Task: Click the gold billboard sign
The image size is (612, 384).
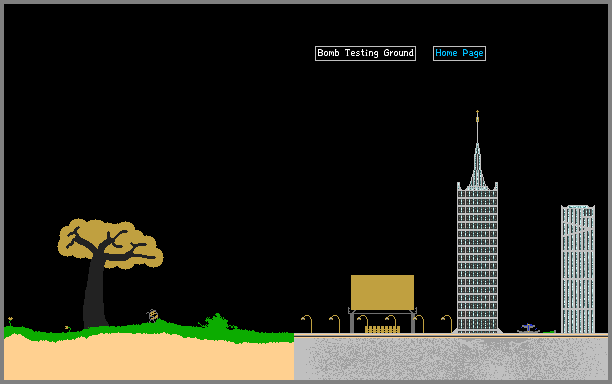Action: pos(382,292)
